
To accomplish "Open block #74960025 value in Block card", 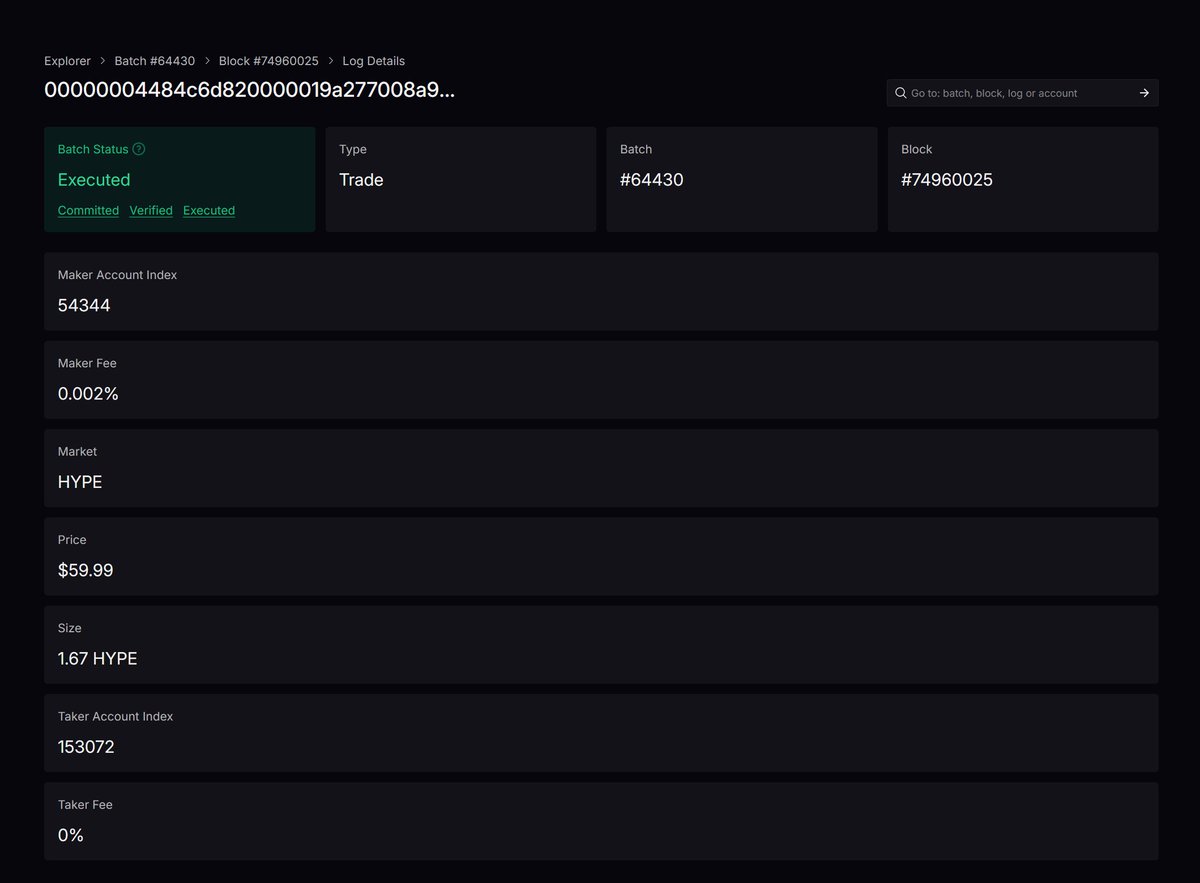I will (947, 180).
